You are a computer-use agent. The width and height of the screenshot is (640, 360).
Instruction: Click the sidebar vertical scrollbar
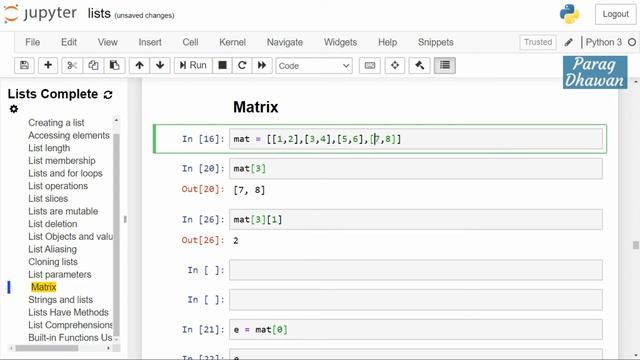pyautogui.click(x=116, y=234)
